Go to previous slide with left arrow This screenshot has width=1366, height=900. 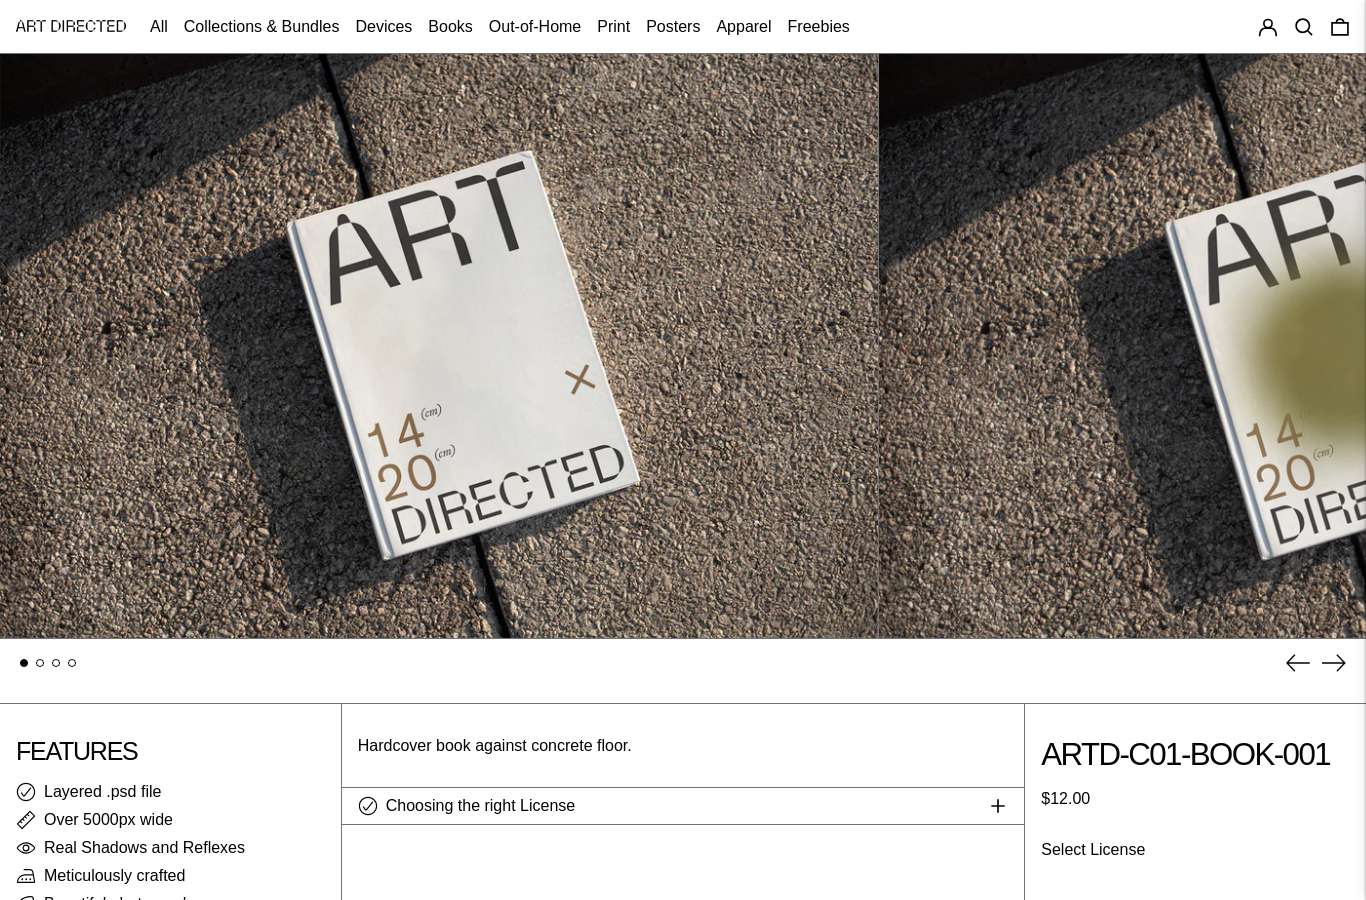tap(1298, 663)
